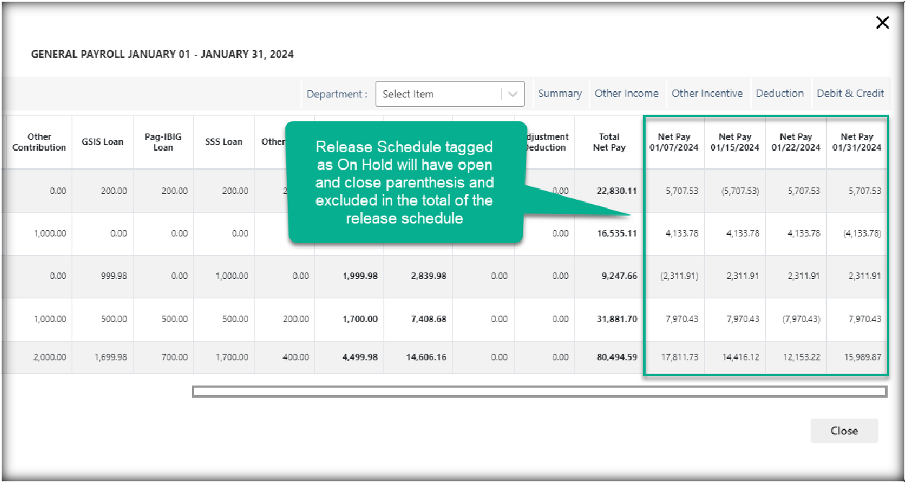
Task: Click the Net Pay 01/15/2024 column header
Action: coord(735,142)
